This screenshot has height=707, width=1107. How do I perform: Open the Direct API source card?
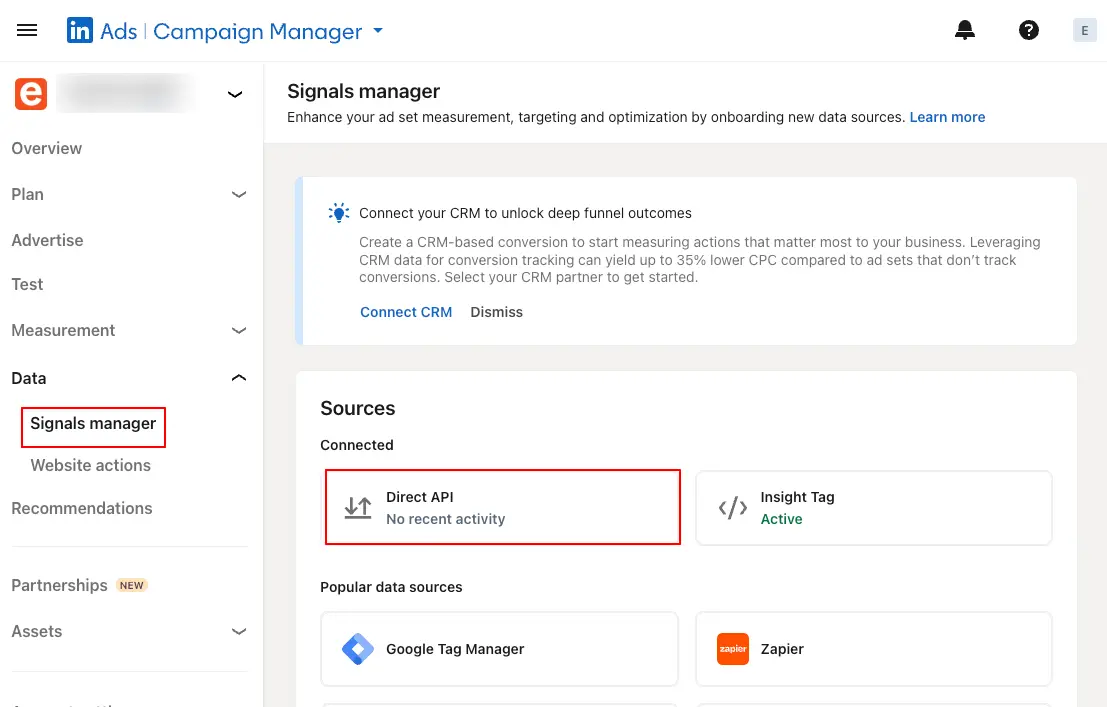point(502,508)
